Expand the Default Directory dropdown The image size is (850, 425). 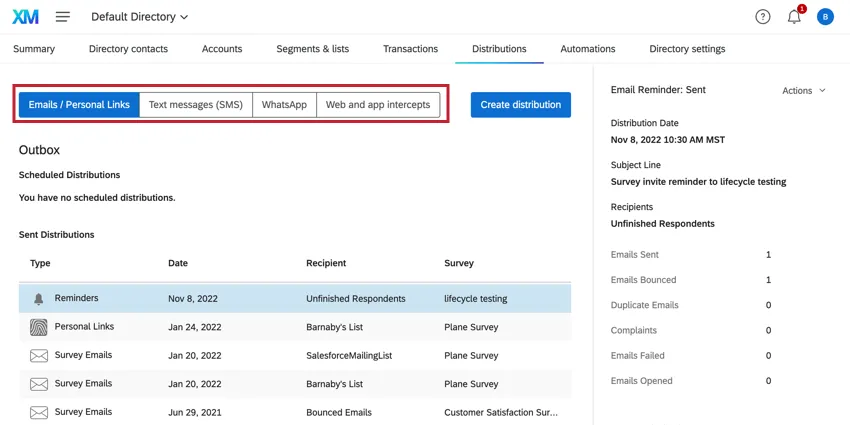click(139, 17)
